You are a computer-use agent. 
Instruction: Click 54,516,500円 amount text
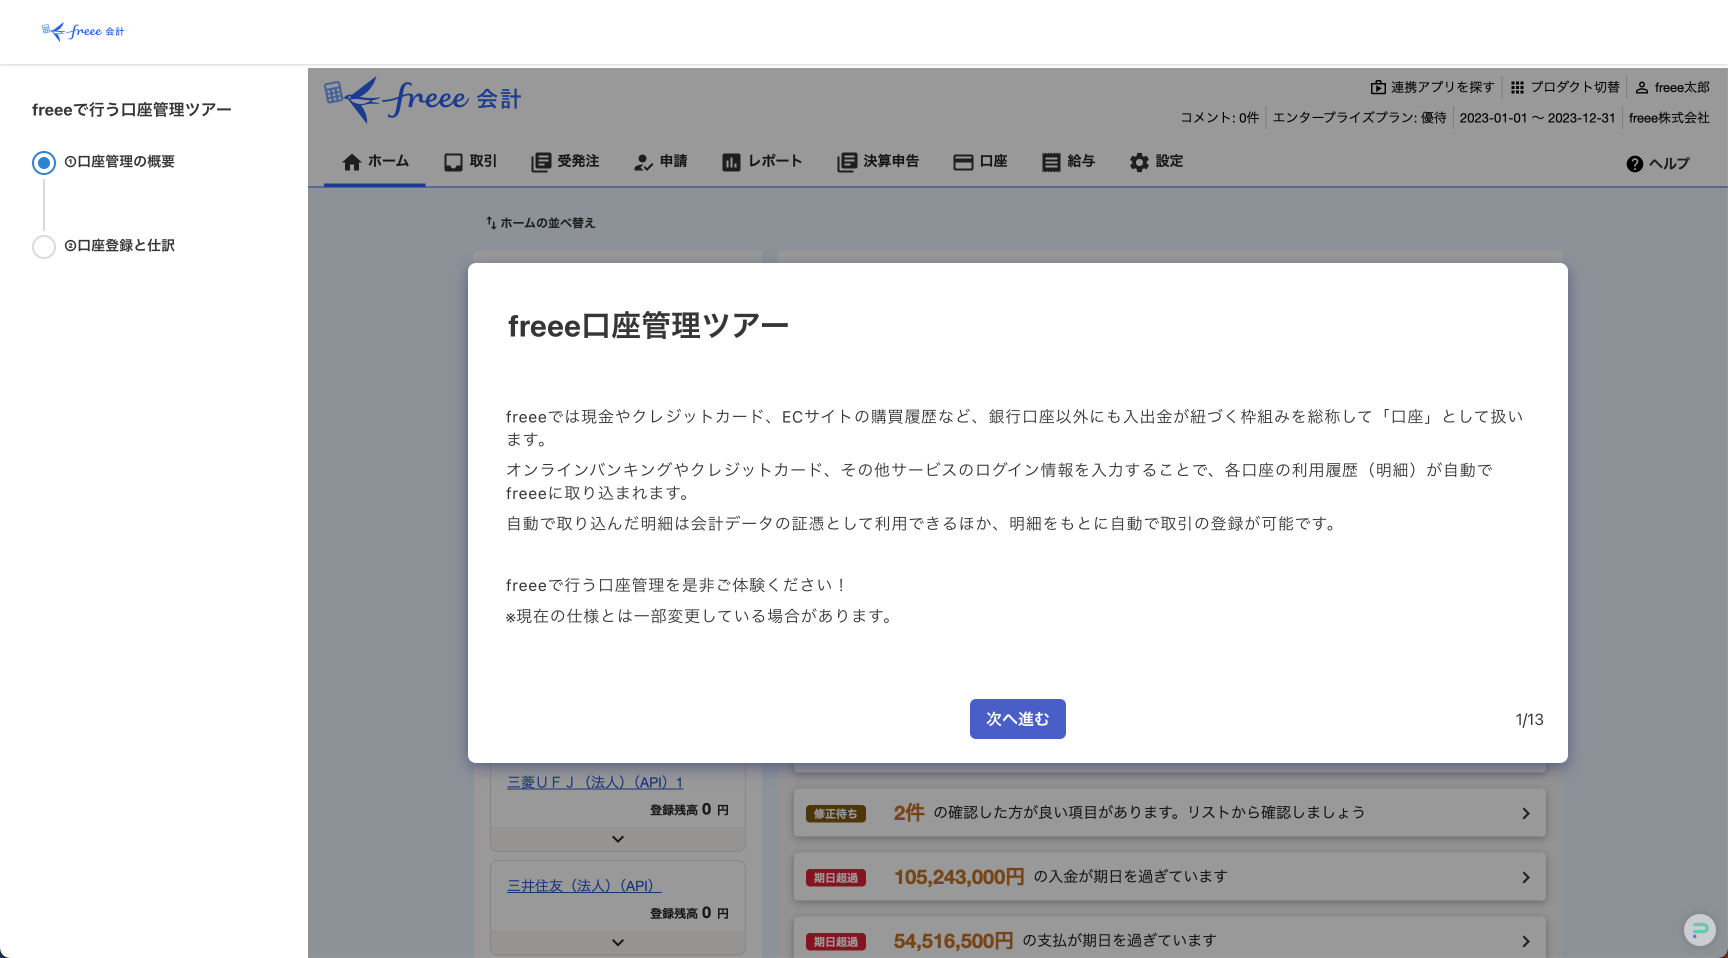953,941
